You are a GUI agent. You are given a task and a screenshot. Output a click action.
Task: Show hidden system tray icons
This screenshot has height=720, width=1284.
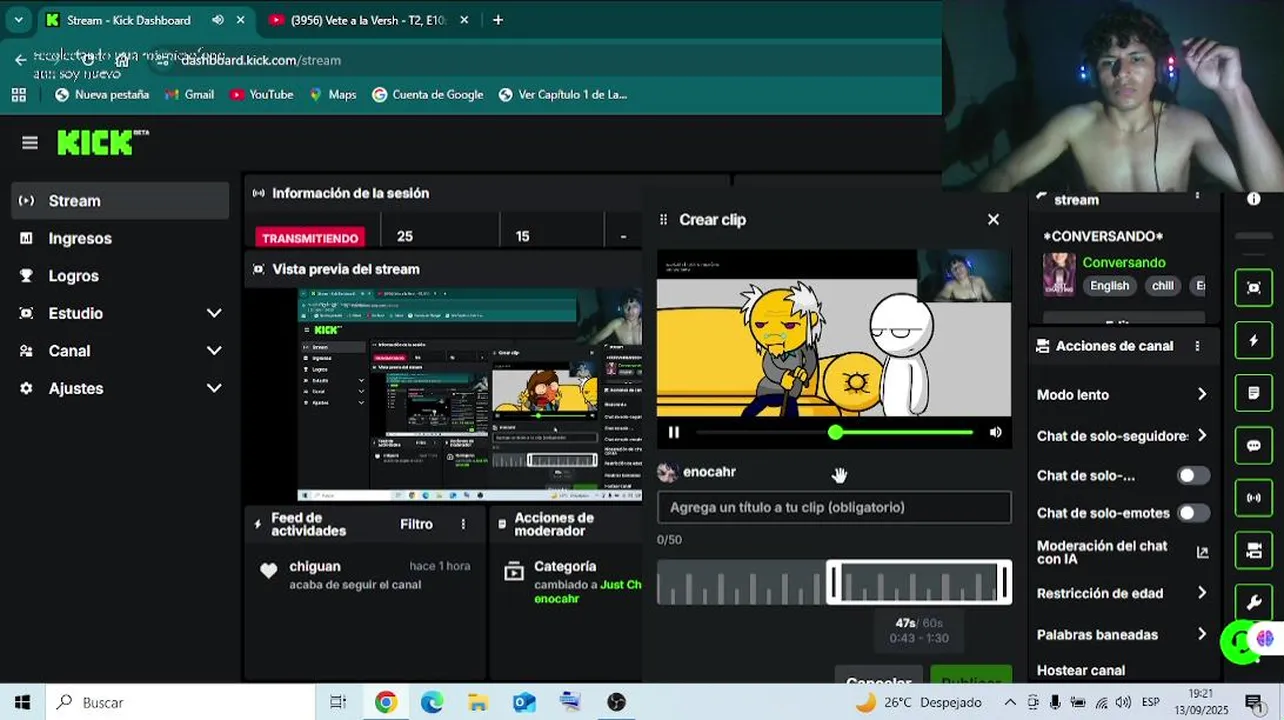coord(1010,703)
